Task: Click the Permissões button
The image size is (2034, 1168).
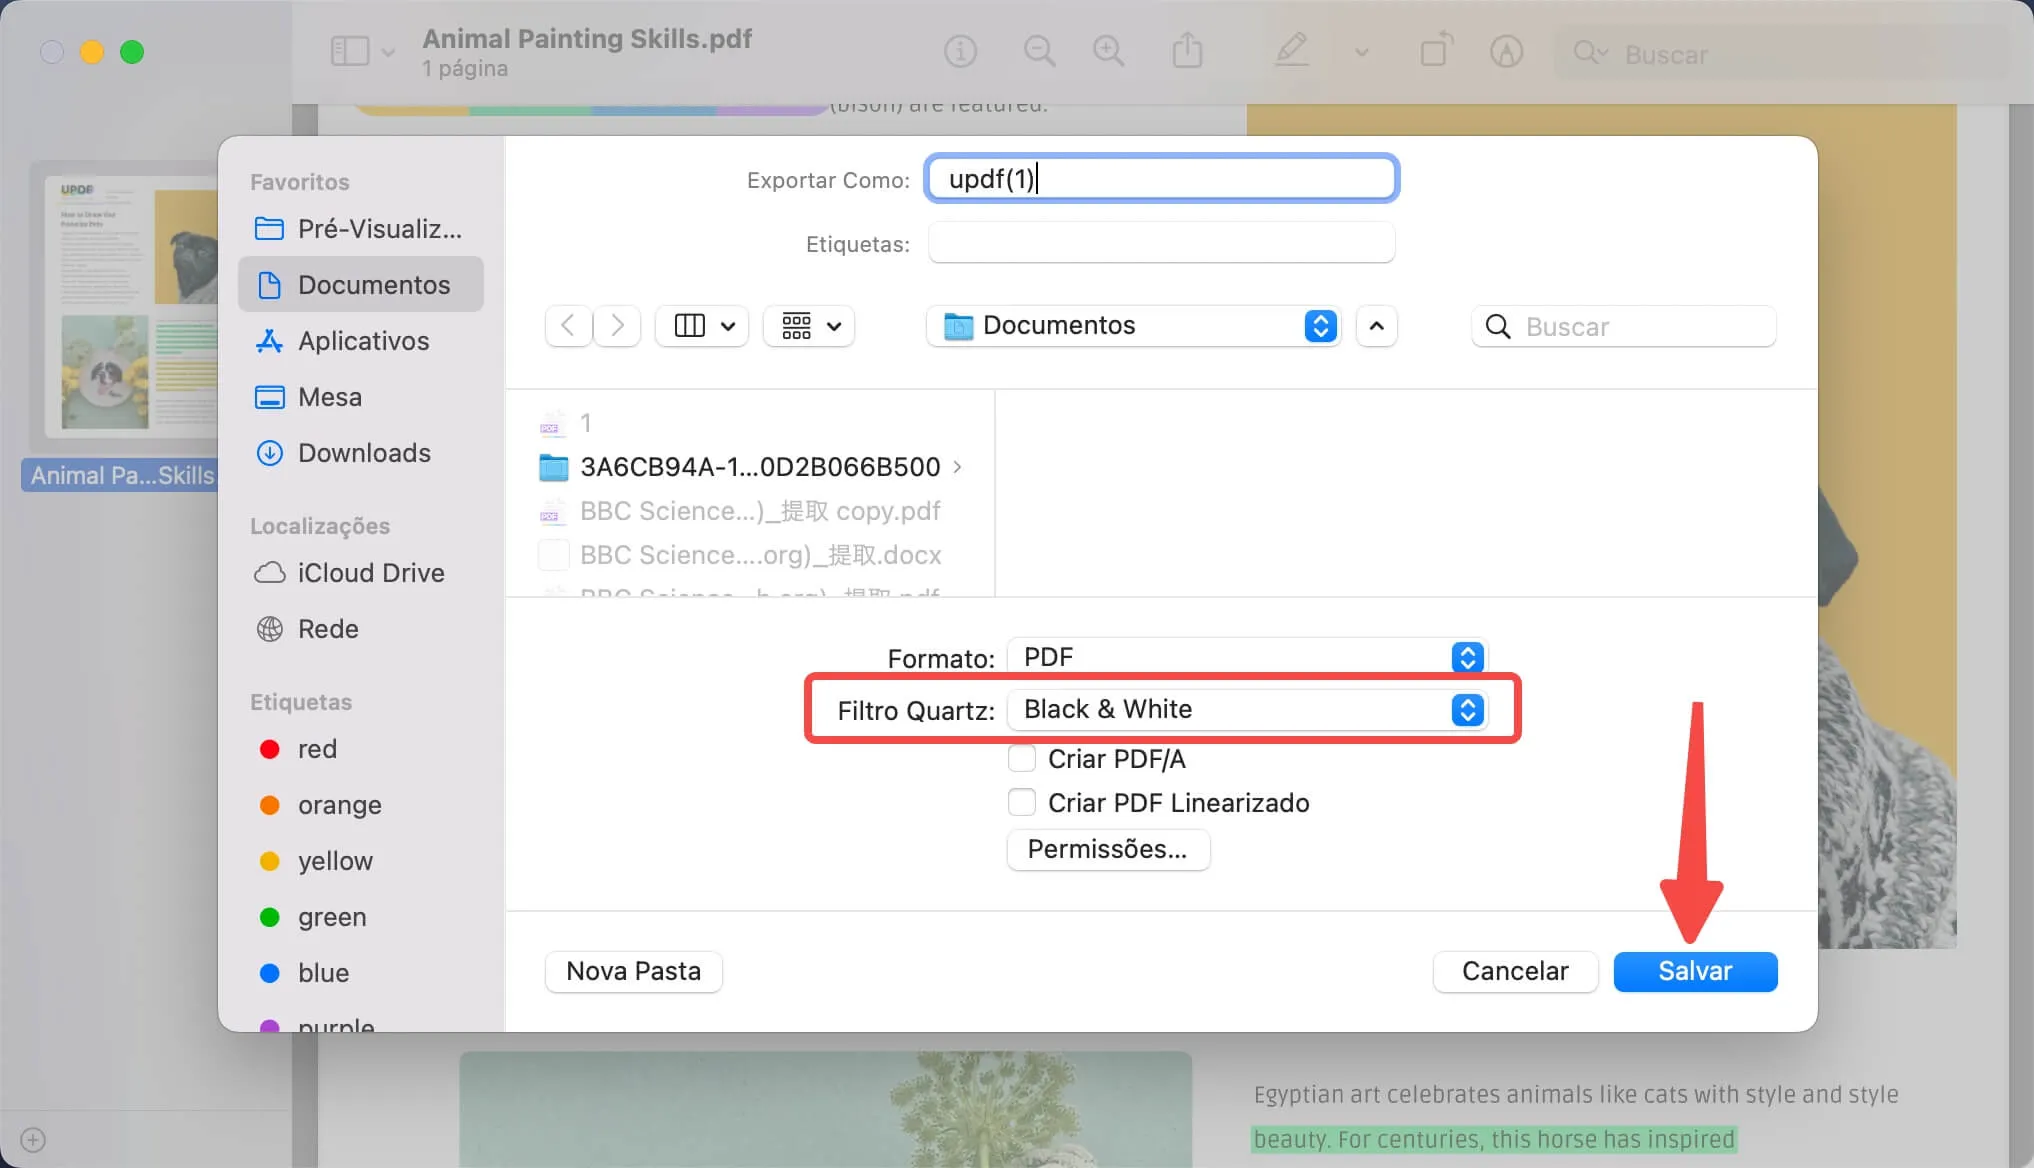Action: click(x=1106, y=848)
